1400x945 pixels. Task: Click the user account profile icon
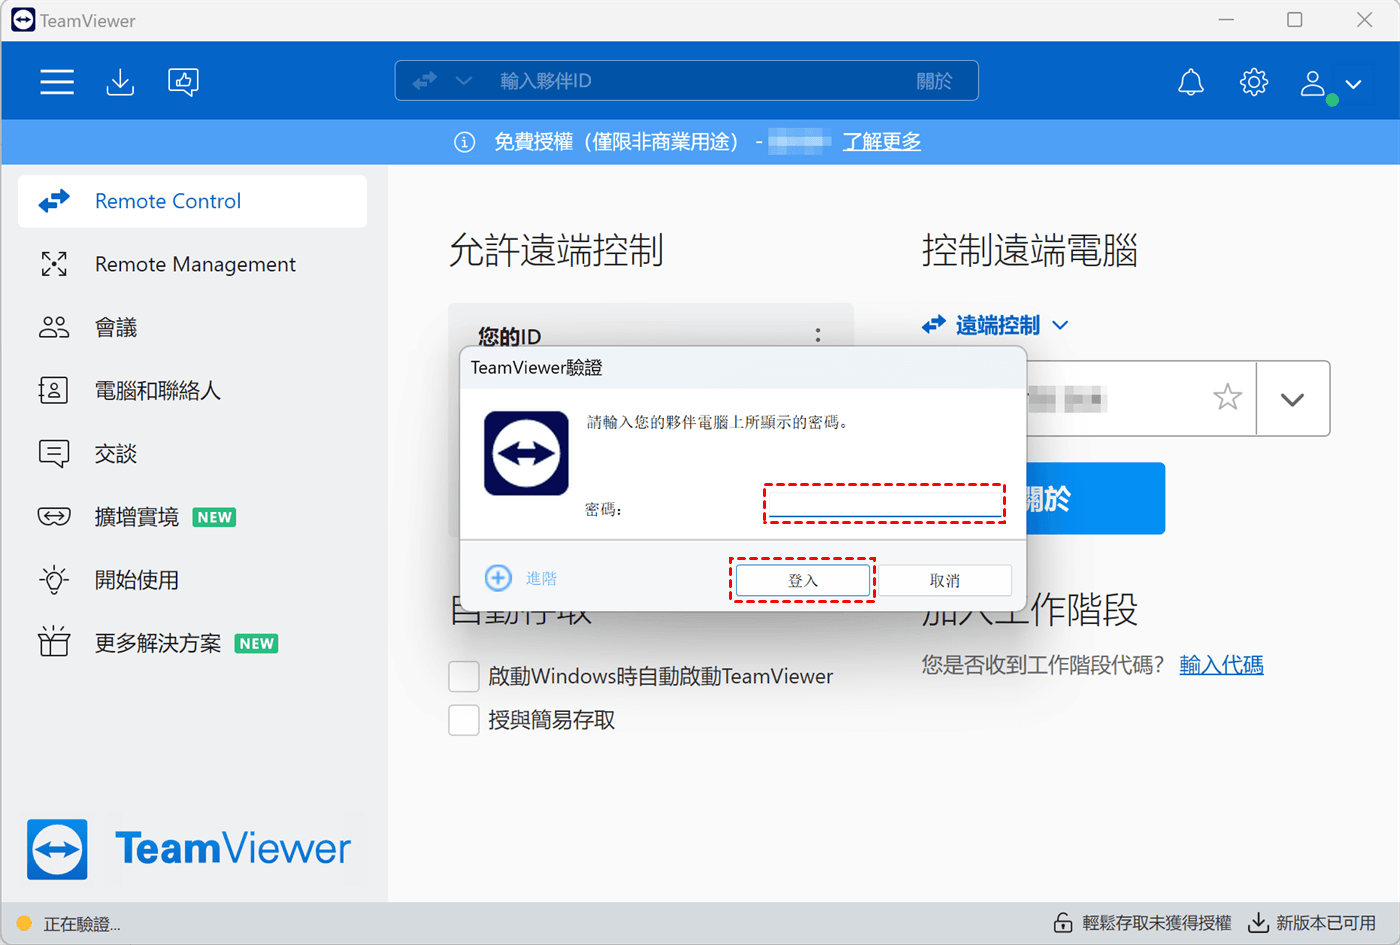[x=1314, y=84]
